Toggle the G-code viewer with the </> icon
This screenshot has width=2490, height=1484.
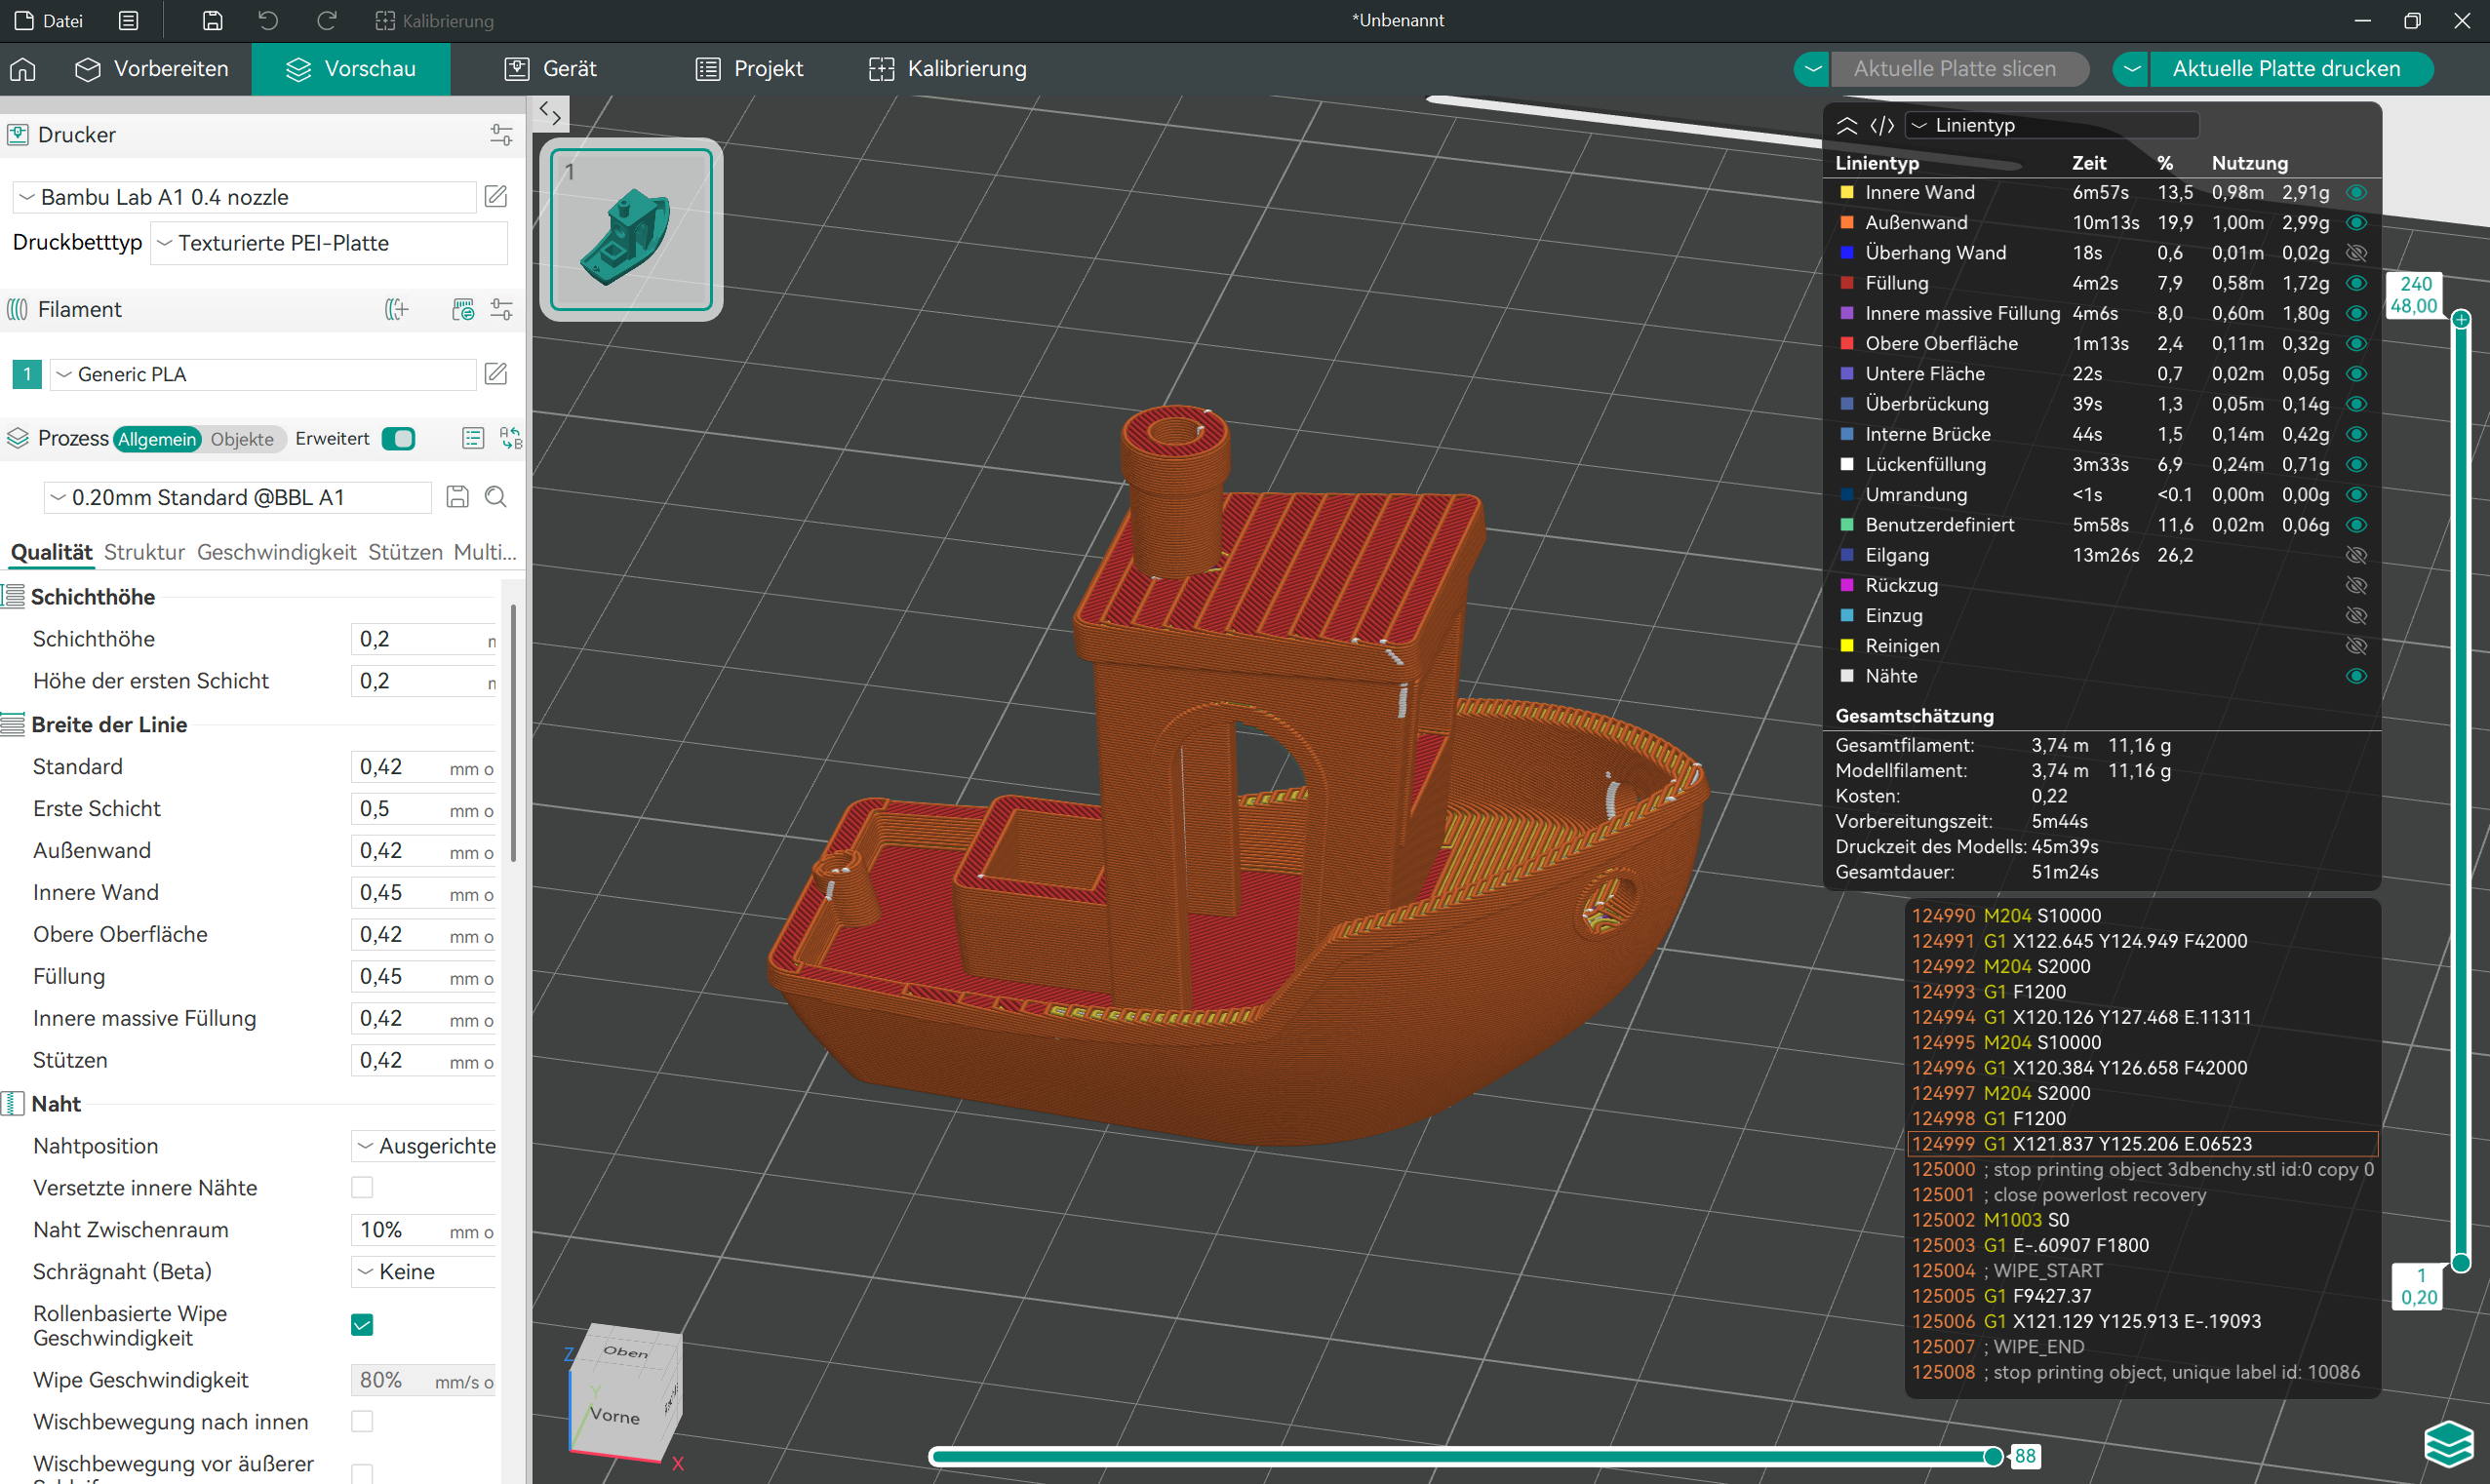point(1883,125)
